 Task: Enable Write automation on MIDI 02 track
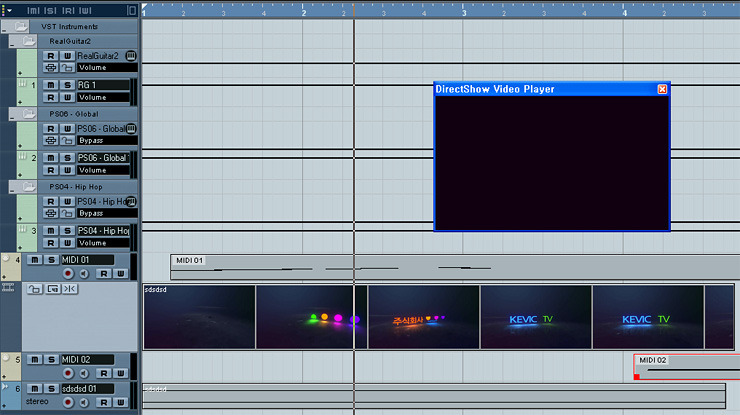pos(120,373)
